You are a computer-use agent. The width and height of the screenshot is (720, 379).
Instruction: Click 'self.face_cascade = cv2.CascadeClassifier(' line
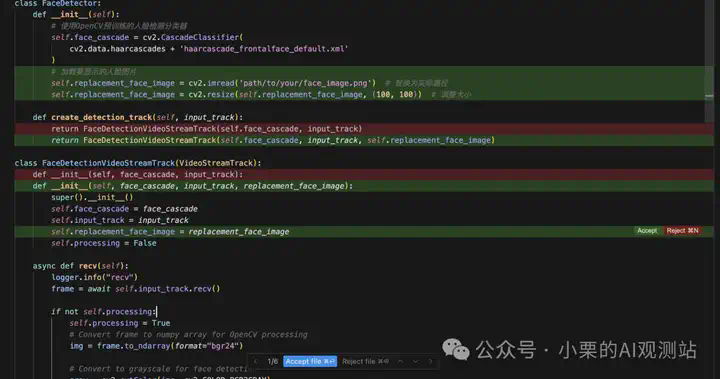[147, 37]
